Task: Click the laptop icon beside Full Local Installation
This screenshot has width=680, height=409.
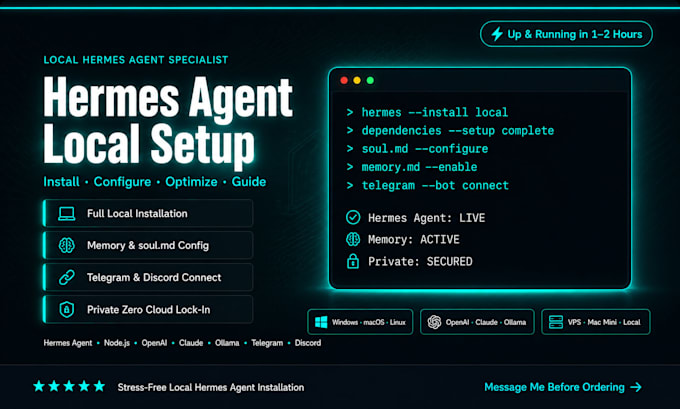Action: pyautogui.click(x=66, y=213)
